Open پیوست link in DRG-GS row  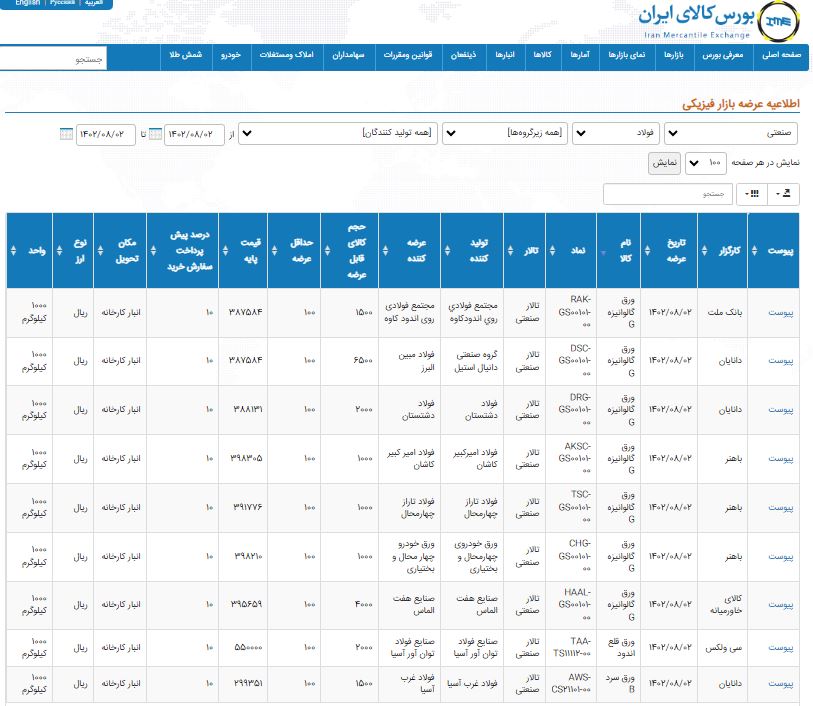tap(780, 410)
